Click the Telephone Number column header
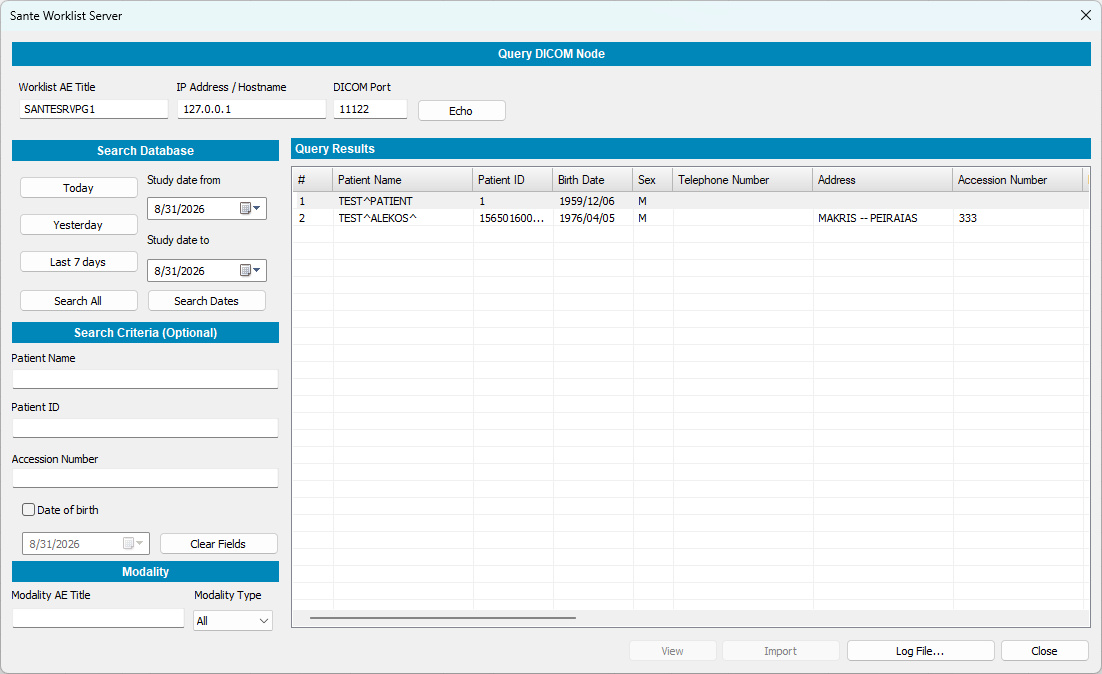 tap(743, 180)
